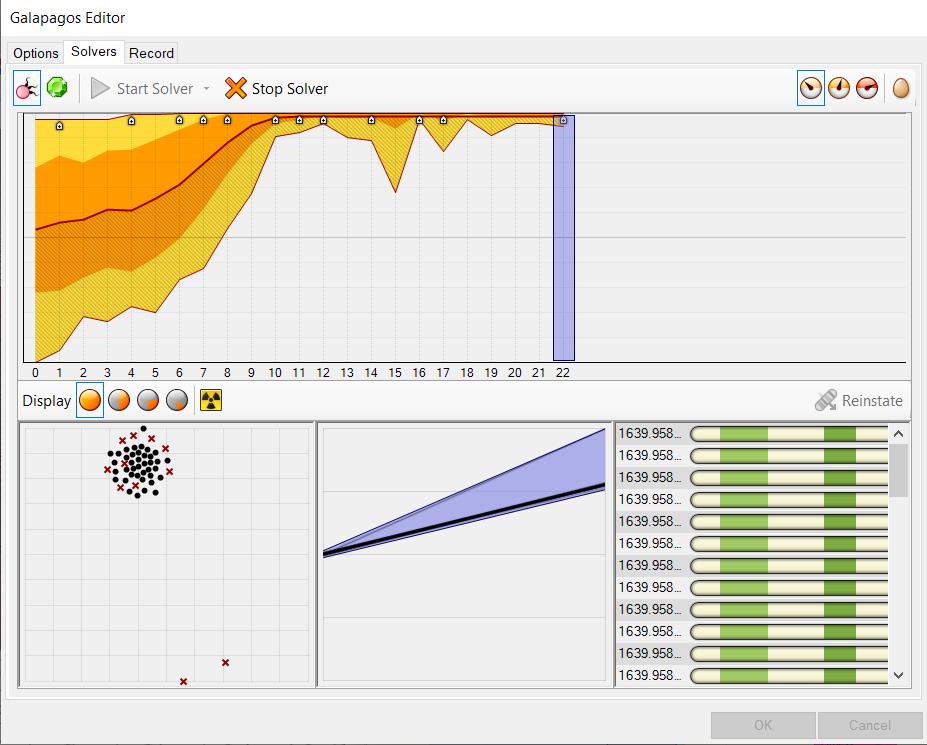Select the record marker at generation 14
The image size is (927, 745).
pos(371,120)
